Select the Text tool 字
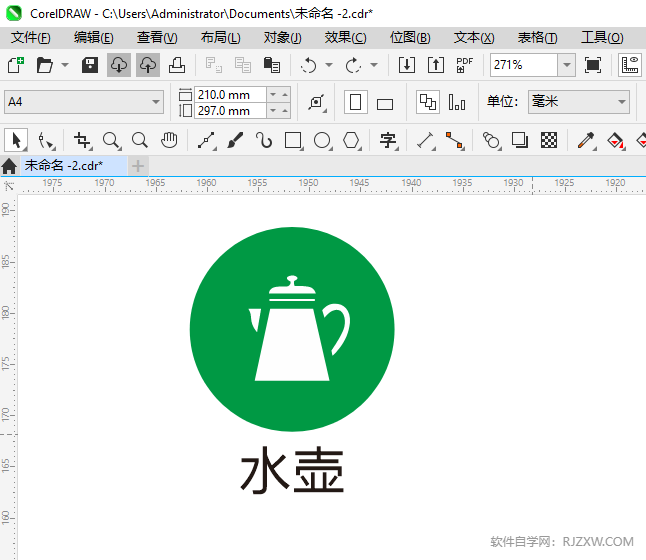The image size is (646, 560). (389, 141)
